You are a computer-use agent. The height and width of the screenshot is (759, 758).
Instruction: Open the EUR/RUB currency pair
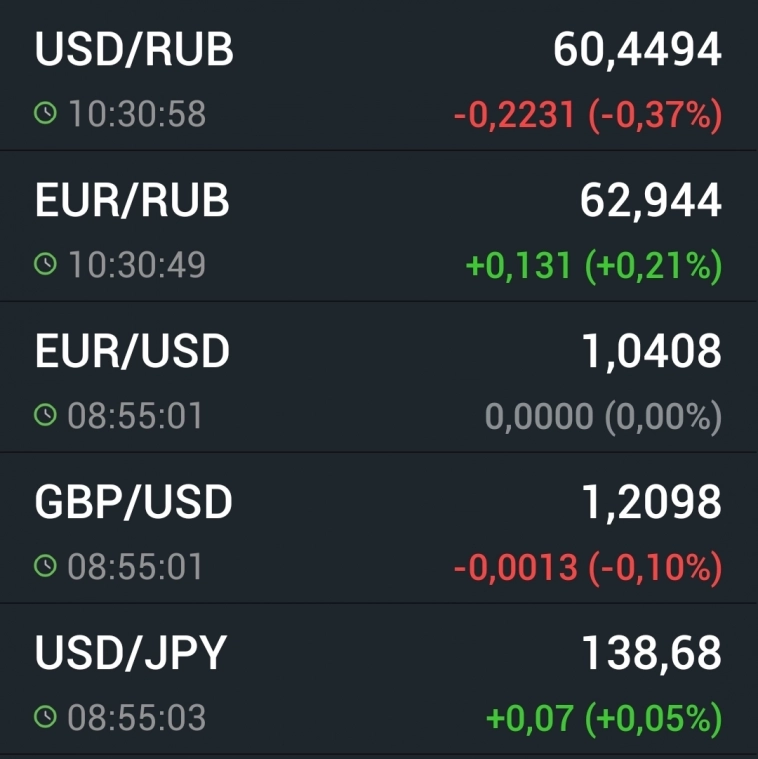click(132, 201)
